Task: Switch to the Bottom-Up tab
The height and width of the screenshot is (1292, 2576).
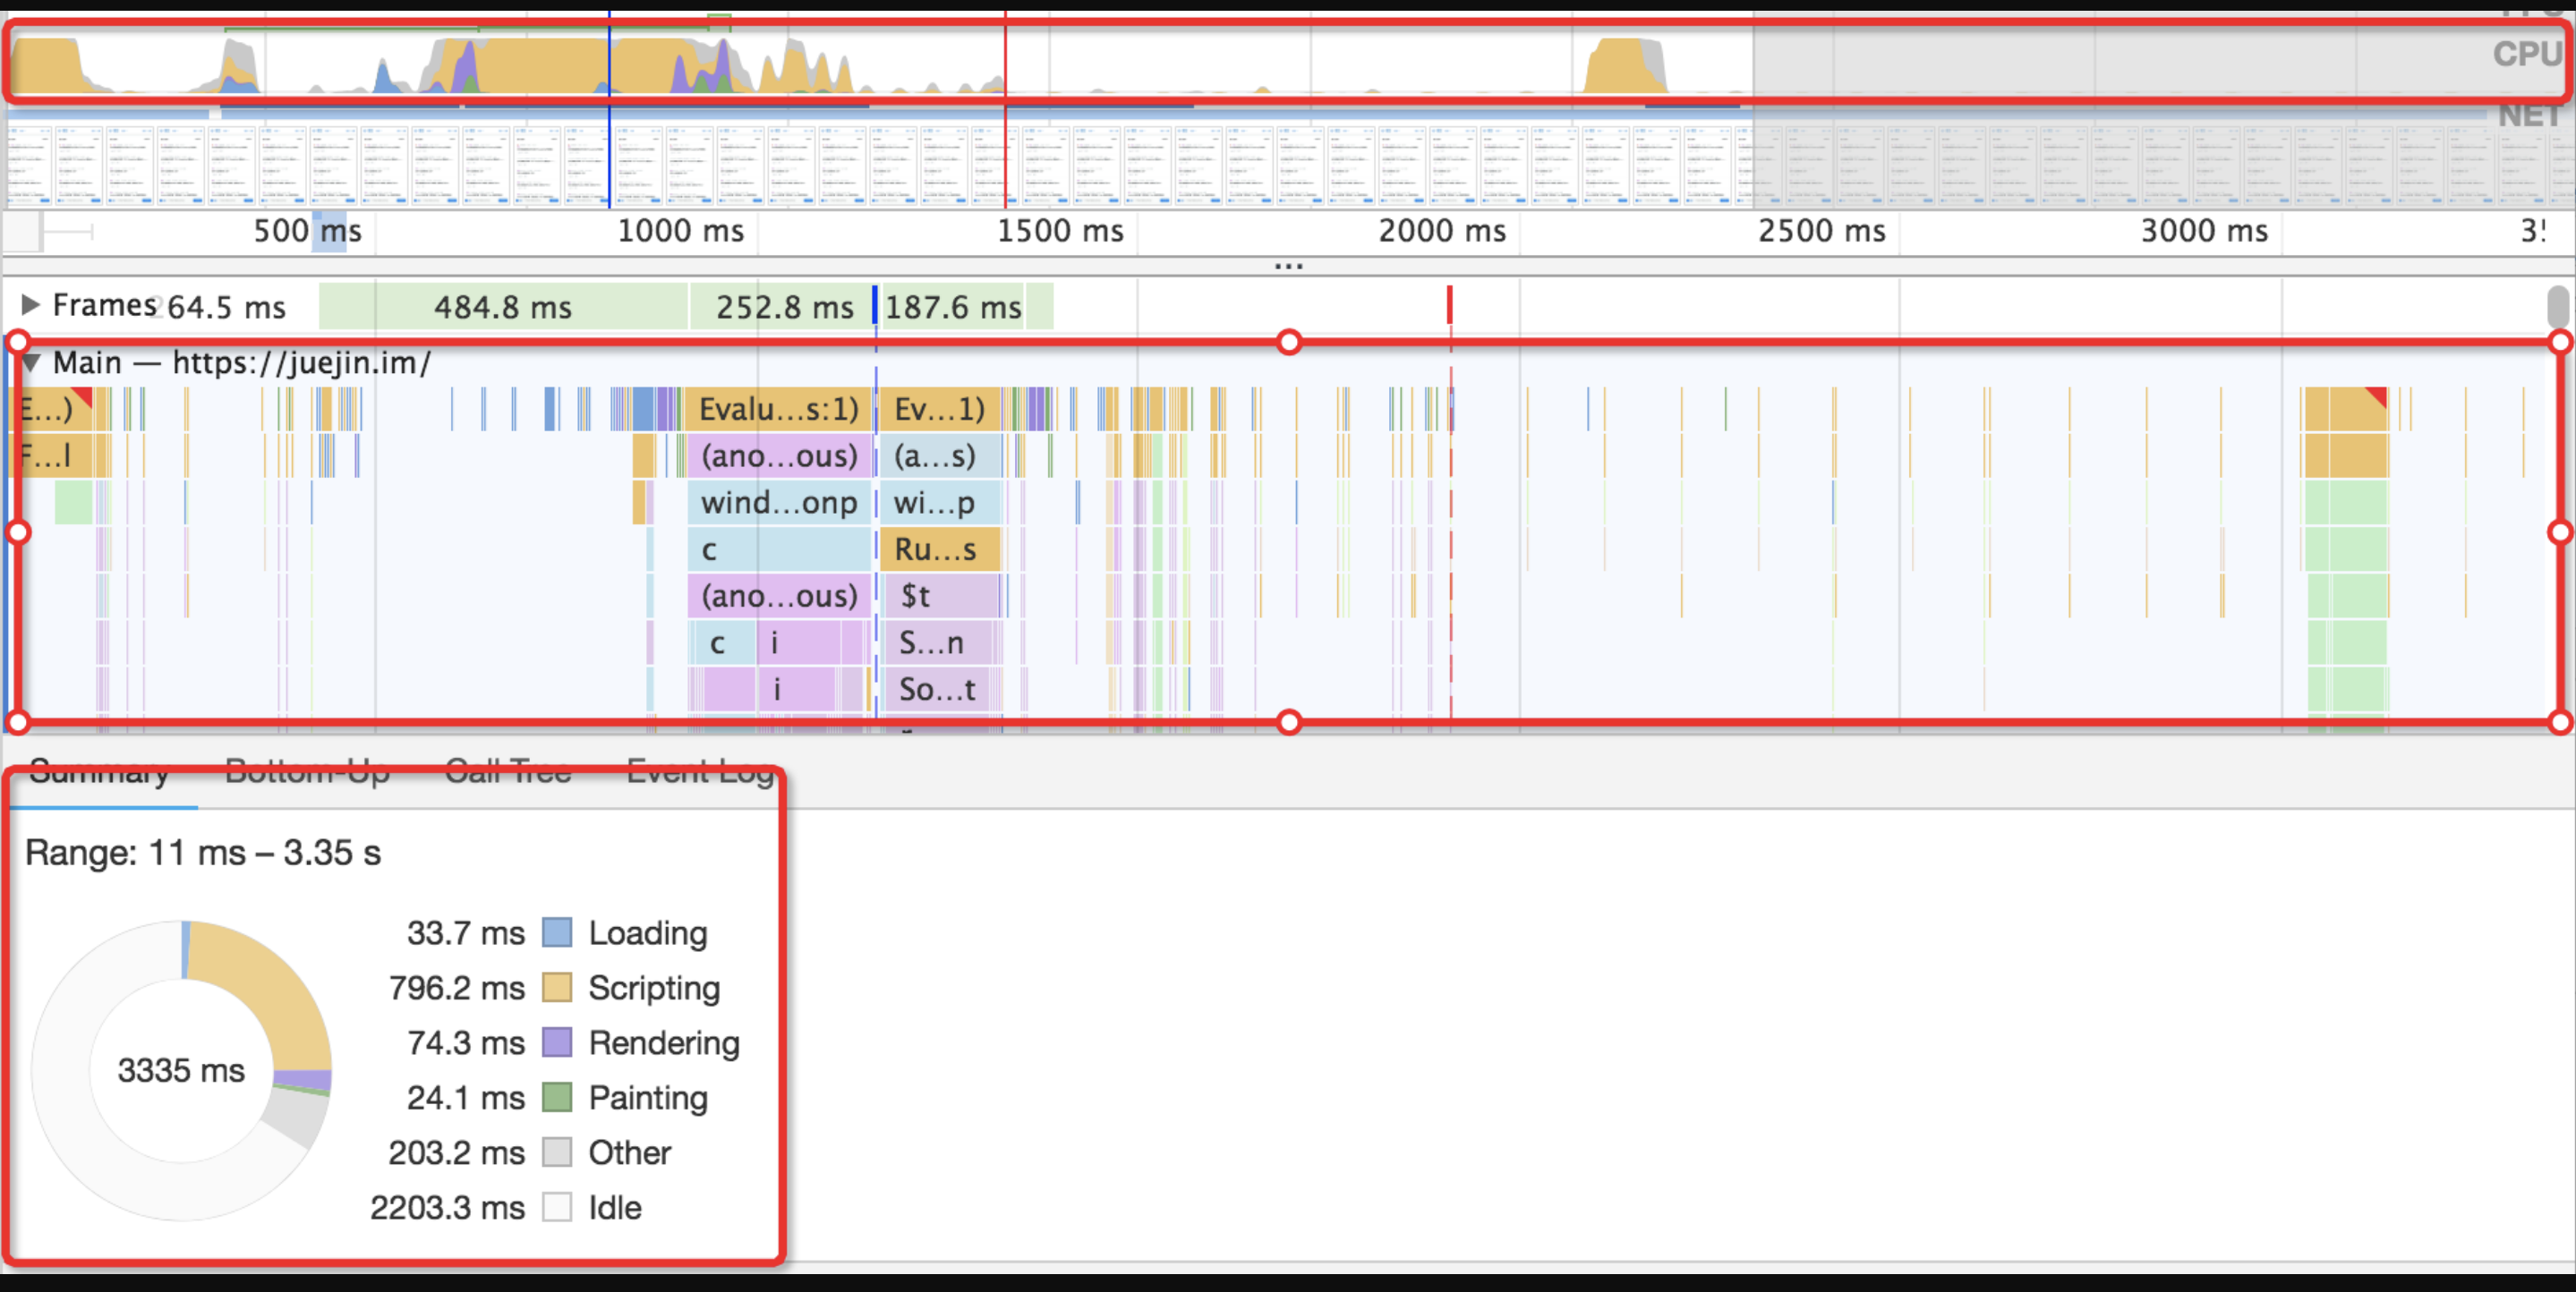Action: [307, 771]
